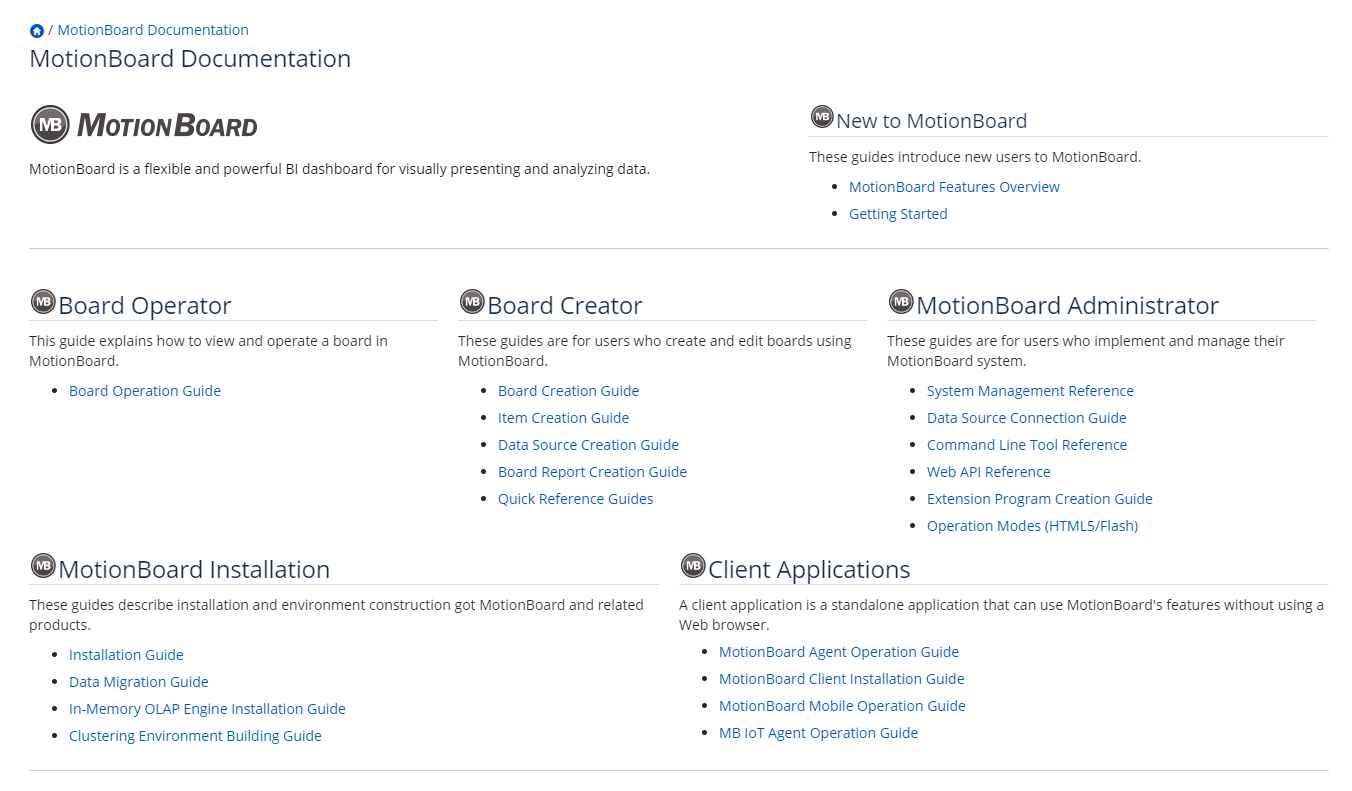Click MB icon beside Client Applications heading
The image size is (1352, 791).
coord(693,565)
